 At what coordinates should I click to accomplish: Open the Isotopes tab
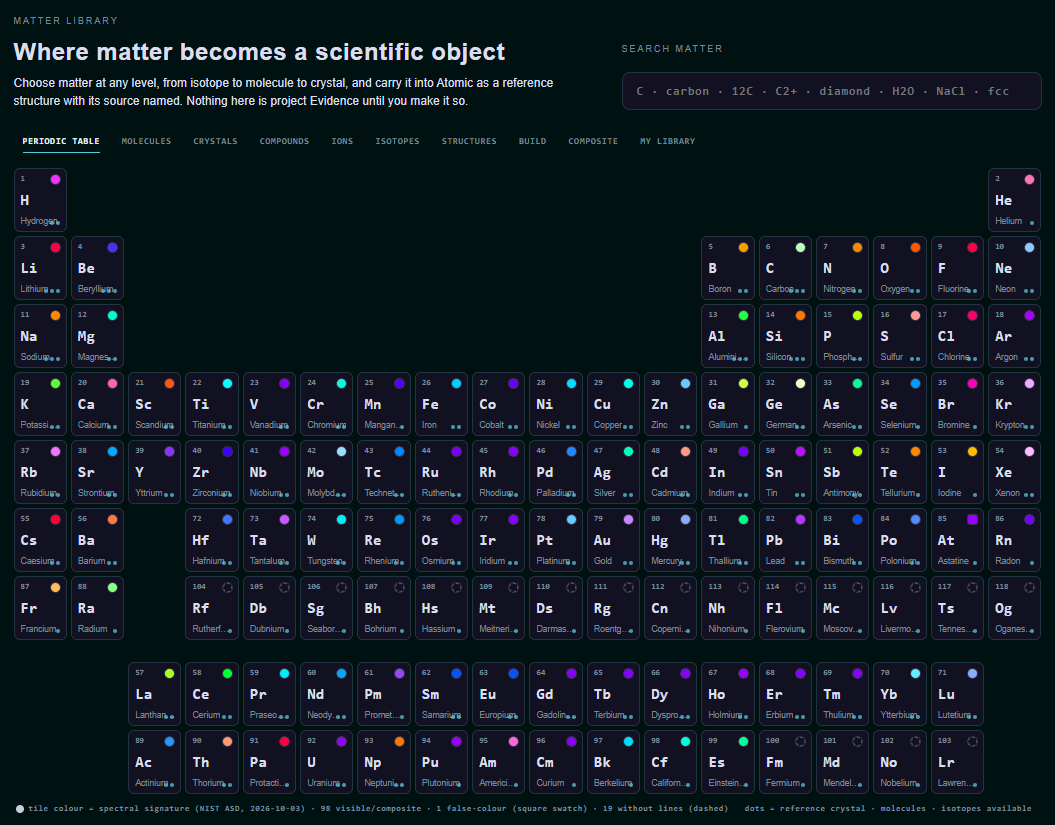point(397,141)
